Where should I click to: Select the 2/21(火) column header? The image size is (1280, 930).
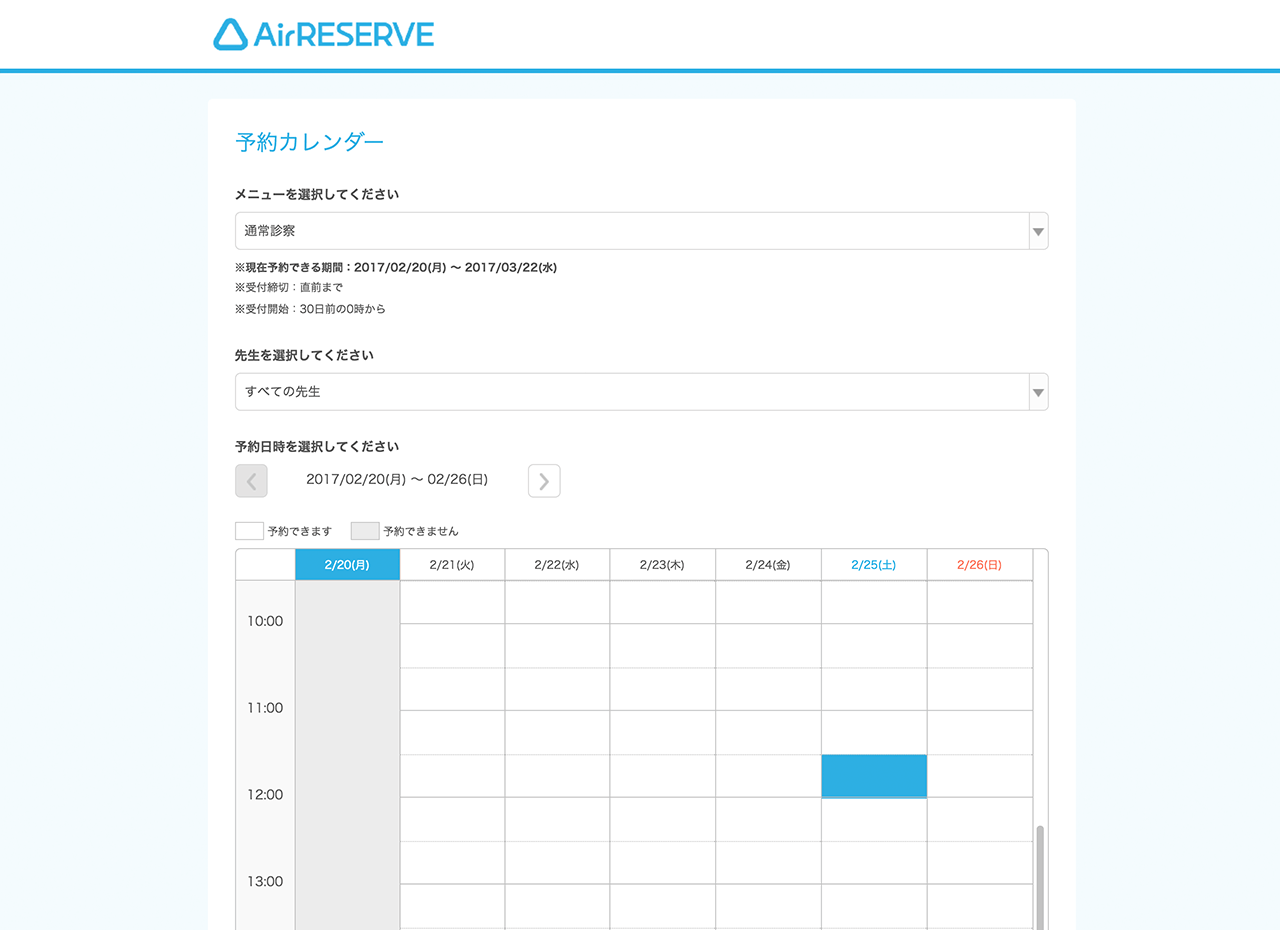[x=452, y=565]
